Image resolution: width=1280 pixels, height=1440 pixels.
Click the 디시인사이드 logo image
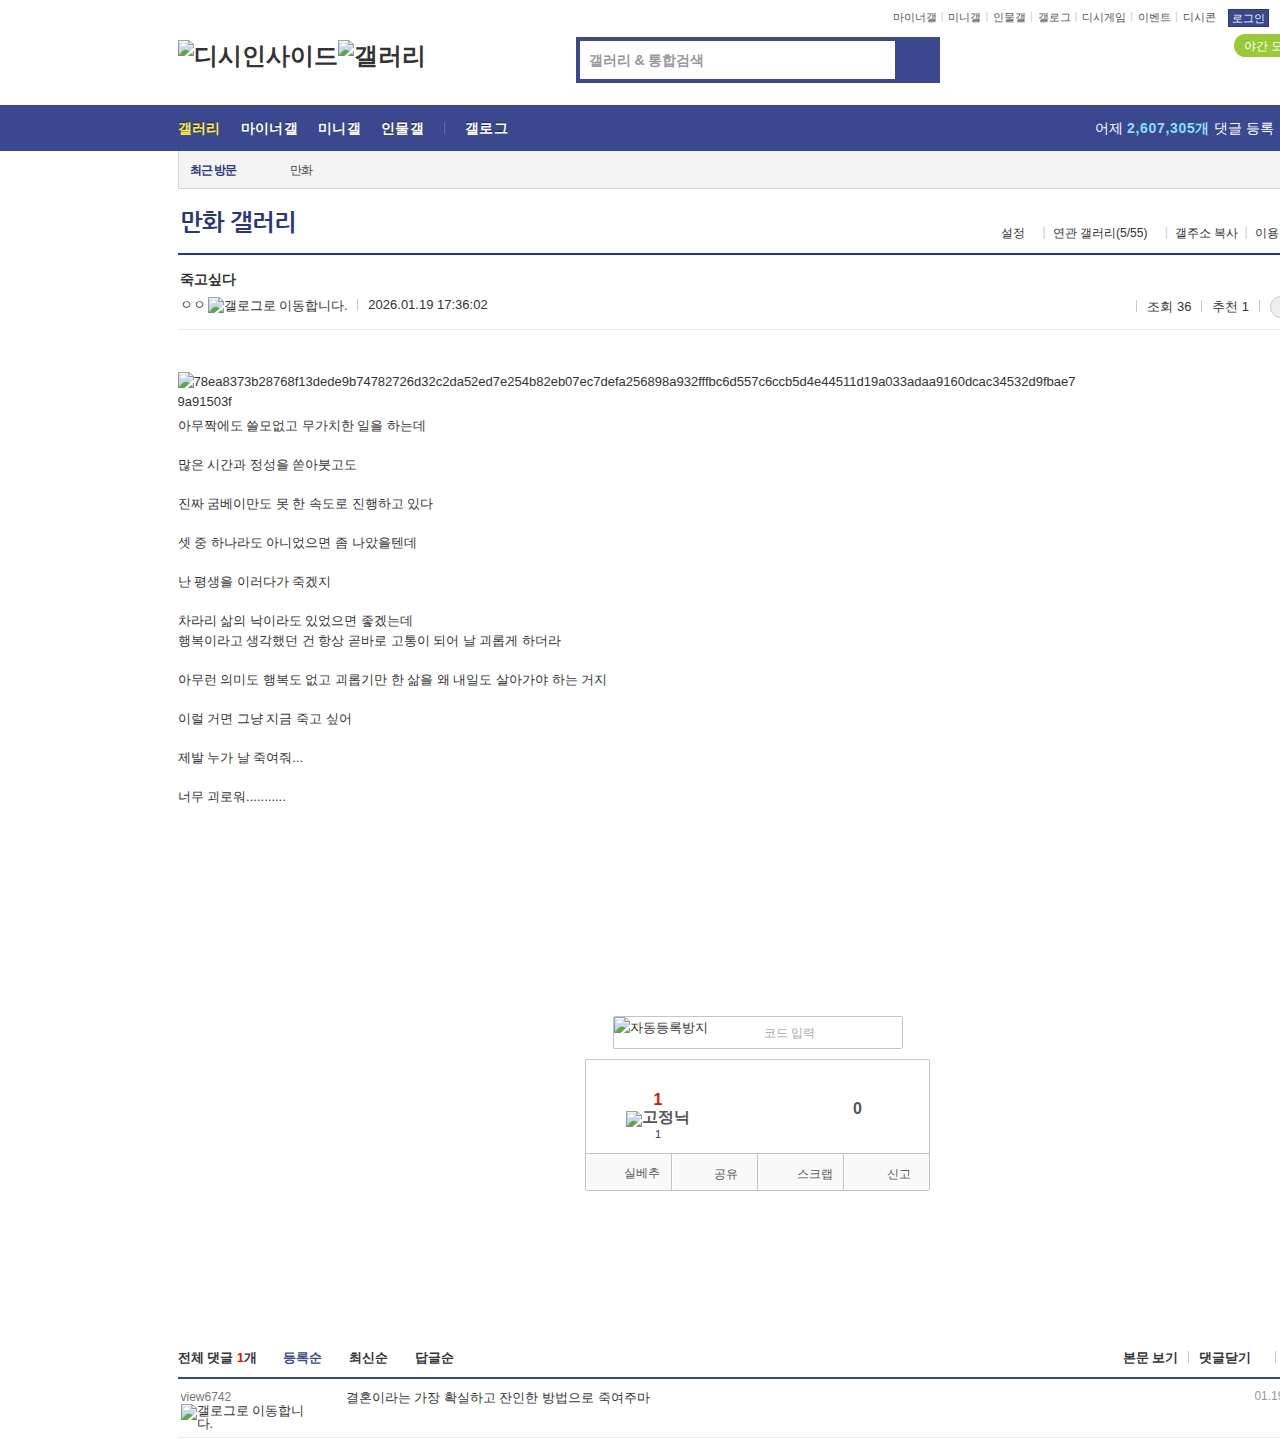pos(258,55)
